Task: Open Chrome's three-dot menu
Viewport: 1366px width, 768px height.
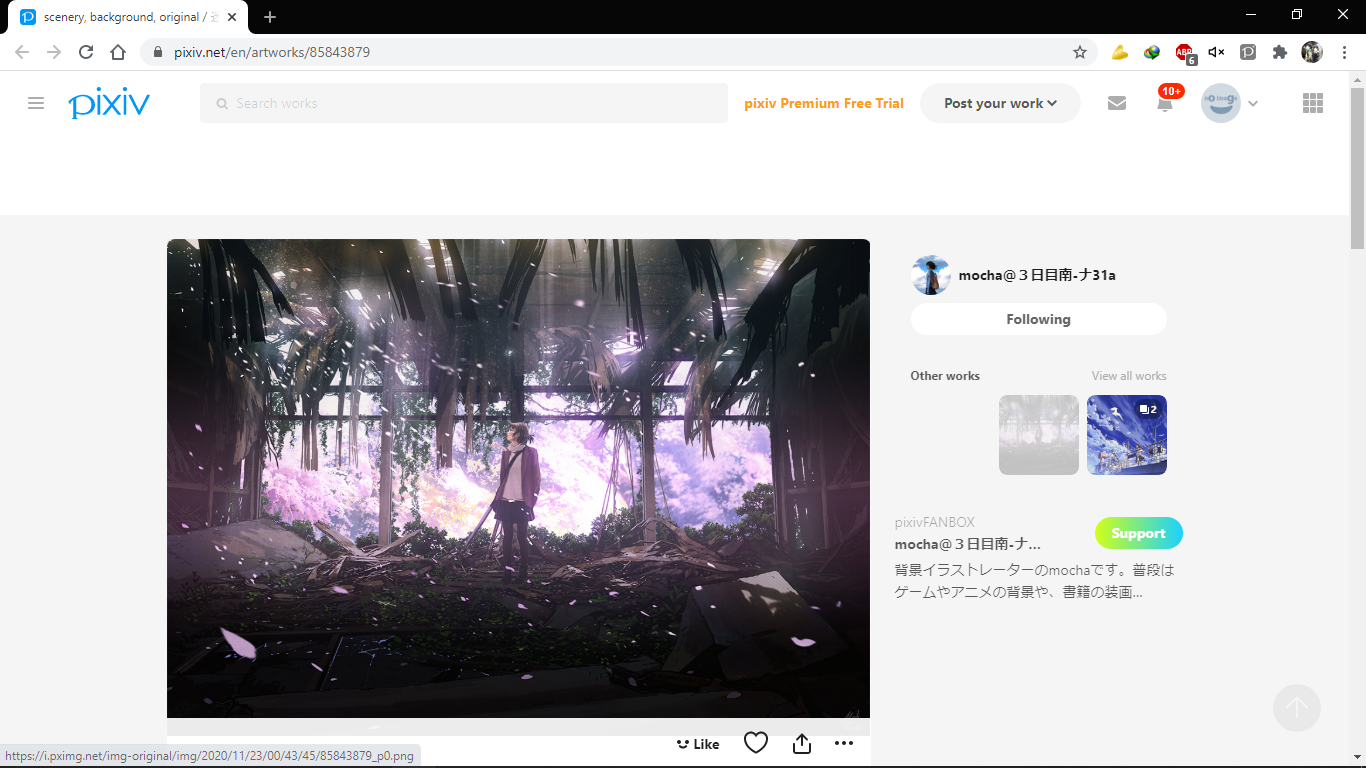Action: click(x=1343, y=51)
